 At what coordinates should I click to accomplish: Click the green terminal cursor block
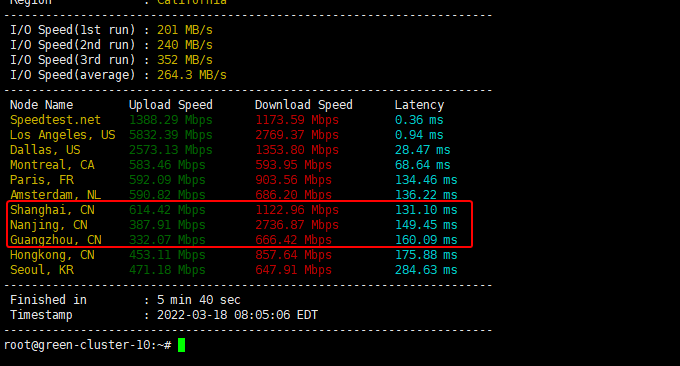point(181,345)
